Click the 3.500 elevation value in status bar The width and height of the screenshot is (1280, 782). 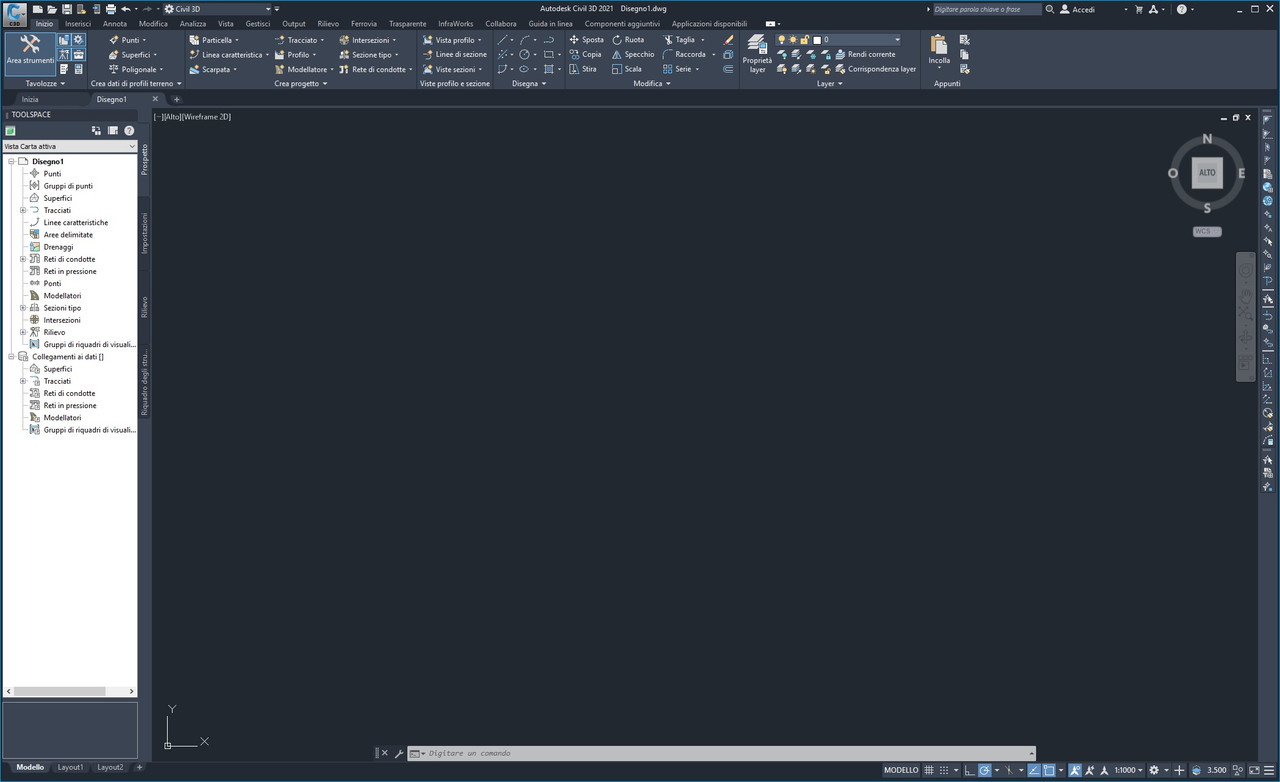1216,770
